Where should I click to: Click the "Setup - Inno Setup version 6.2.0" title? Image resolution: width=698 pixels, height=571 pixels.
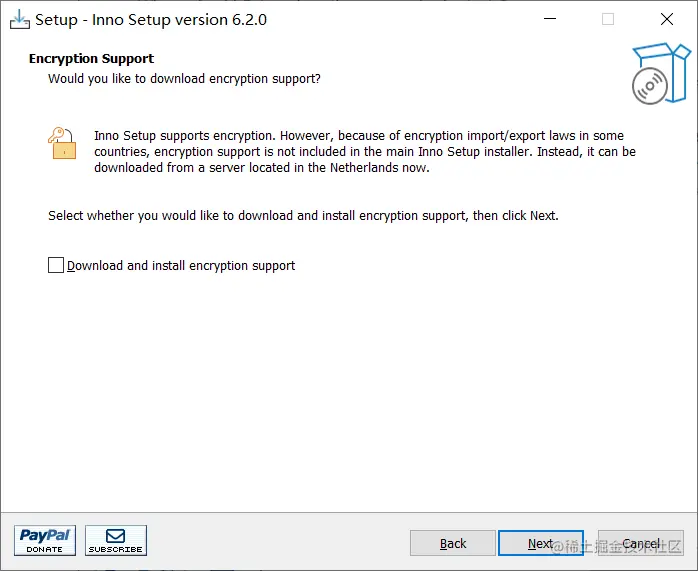pyautogui.click(x=151, y=20)
